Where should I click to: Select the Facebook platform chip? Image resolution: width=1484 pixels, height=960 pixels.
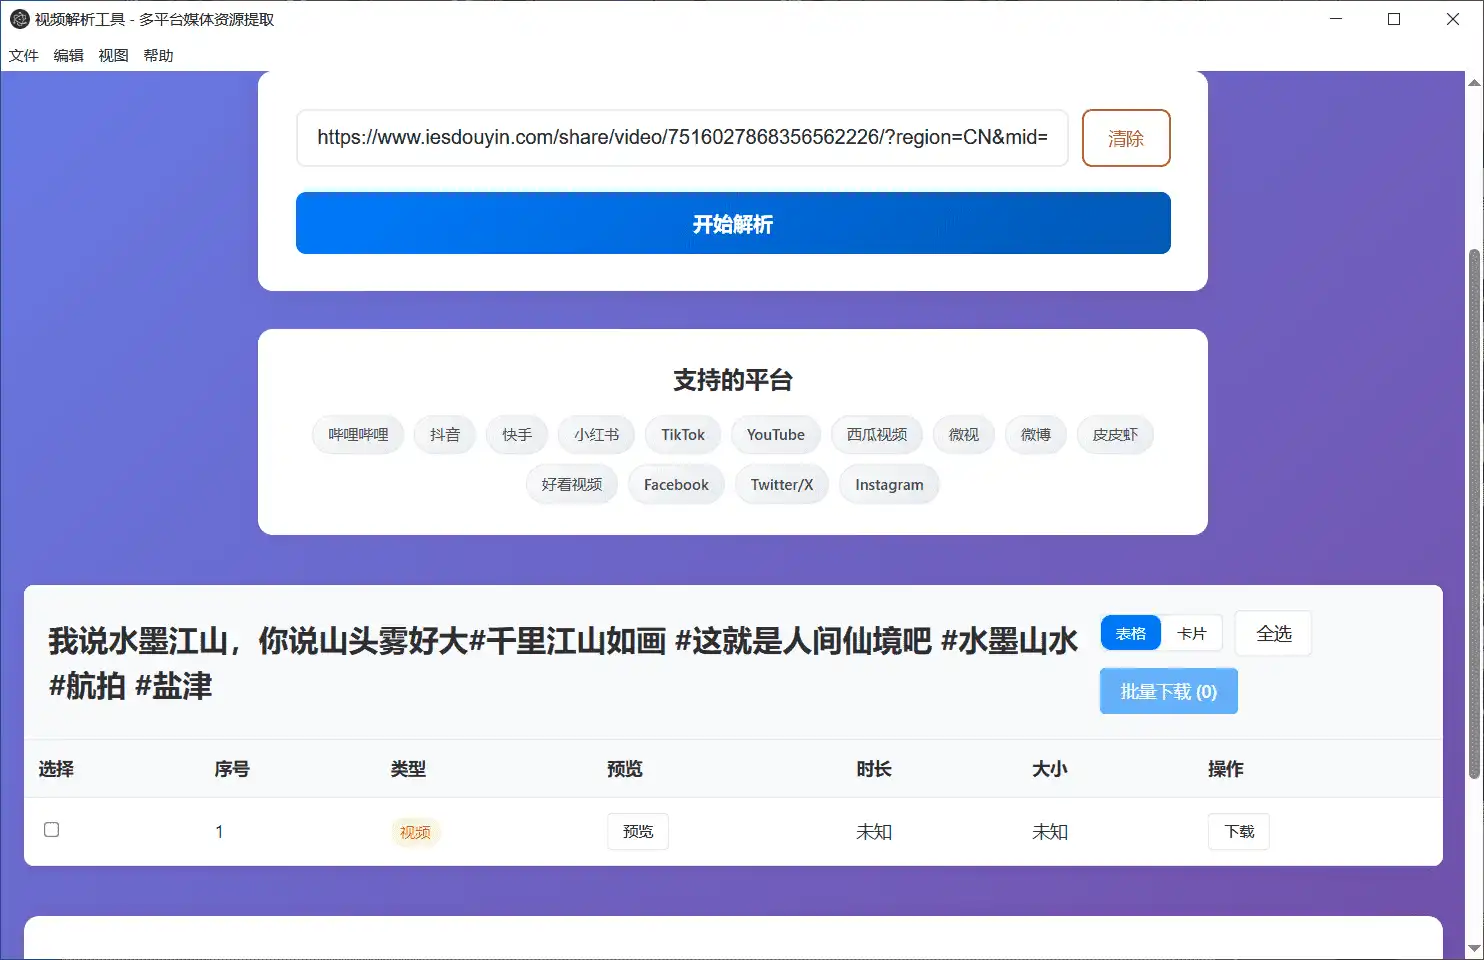676,484
